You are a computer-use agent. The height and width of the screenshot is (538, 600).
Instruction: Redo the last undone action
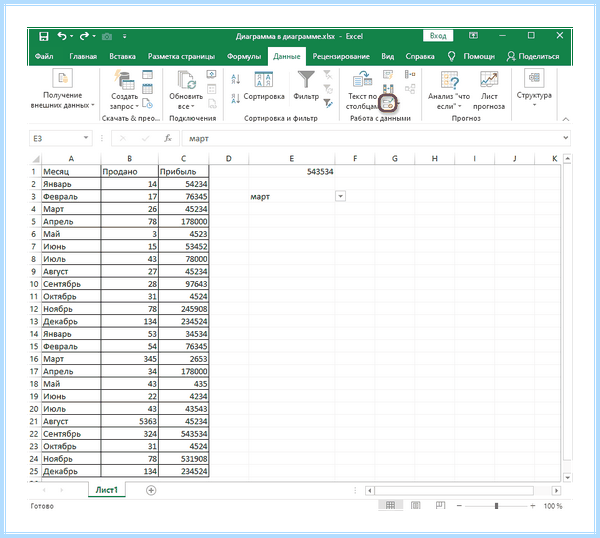[x=84, y=36]
